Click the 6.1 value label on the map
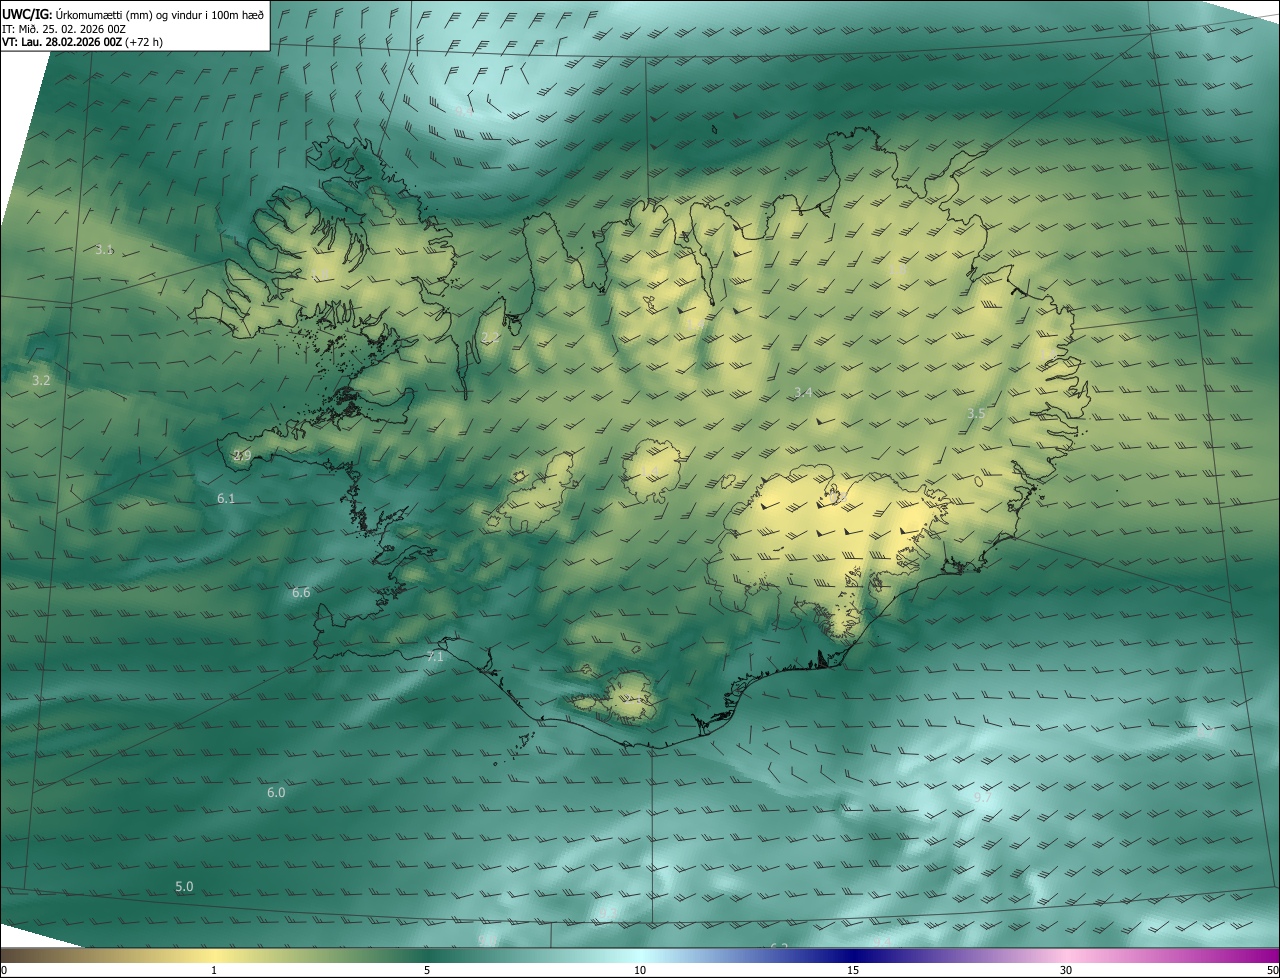 (226, 498)
